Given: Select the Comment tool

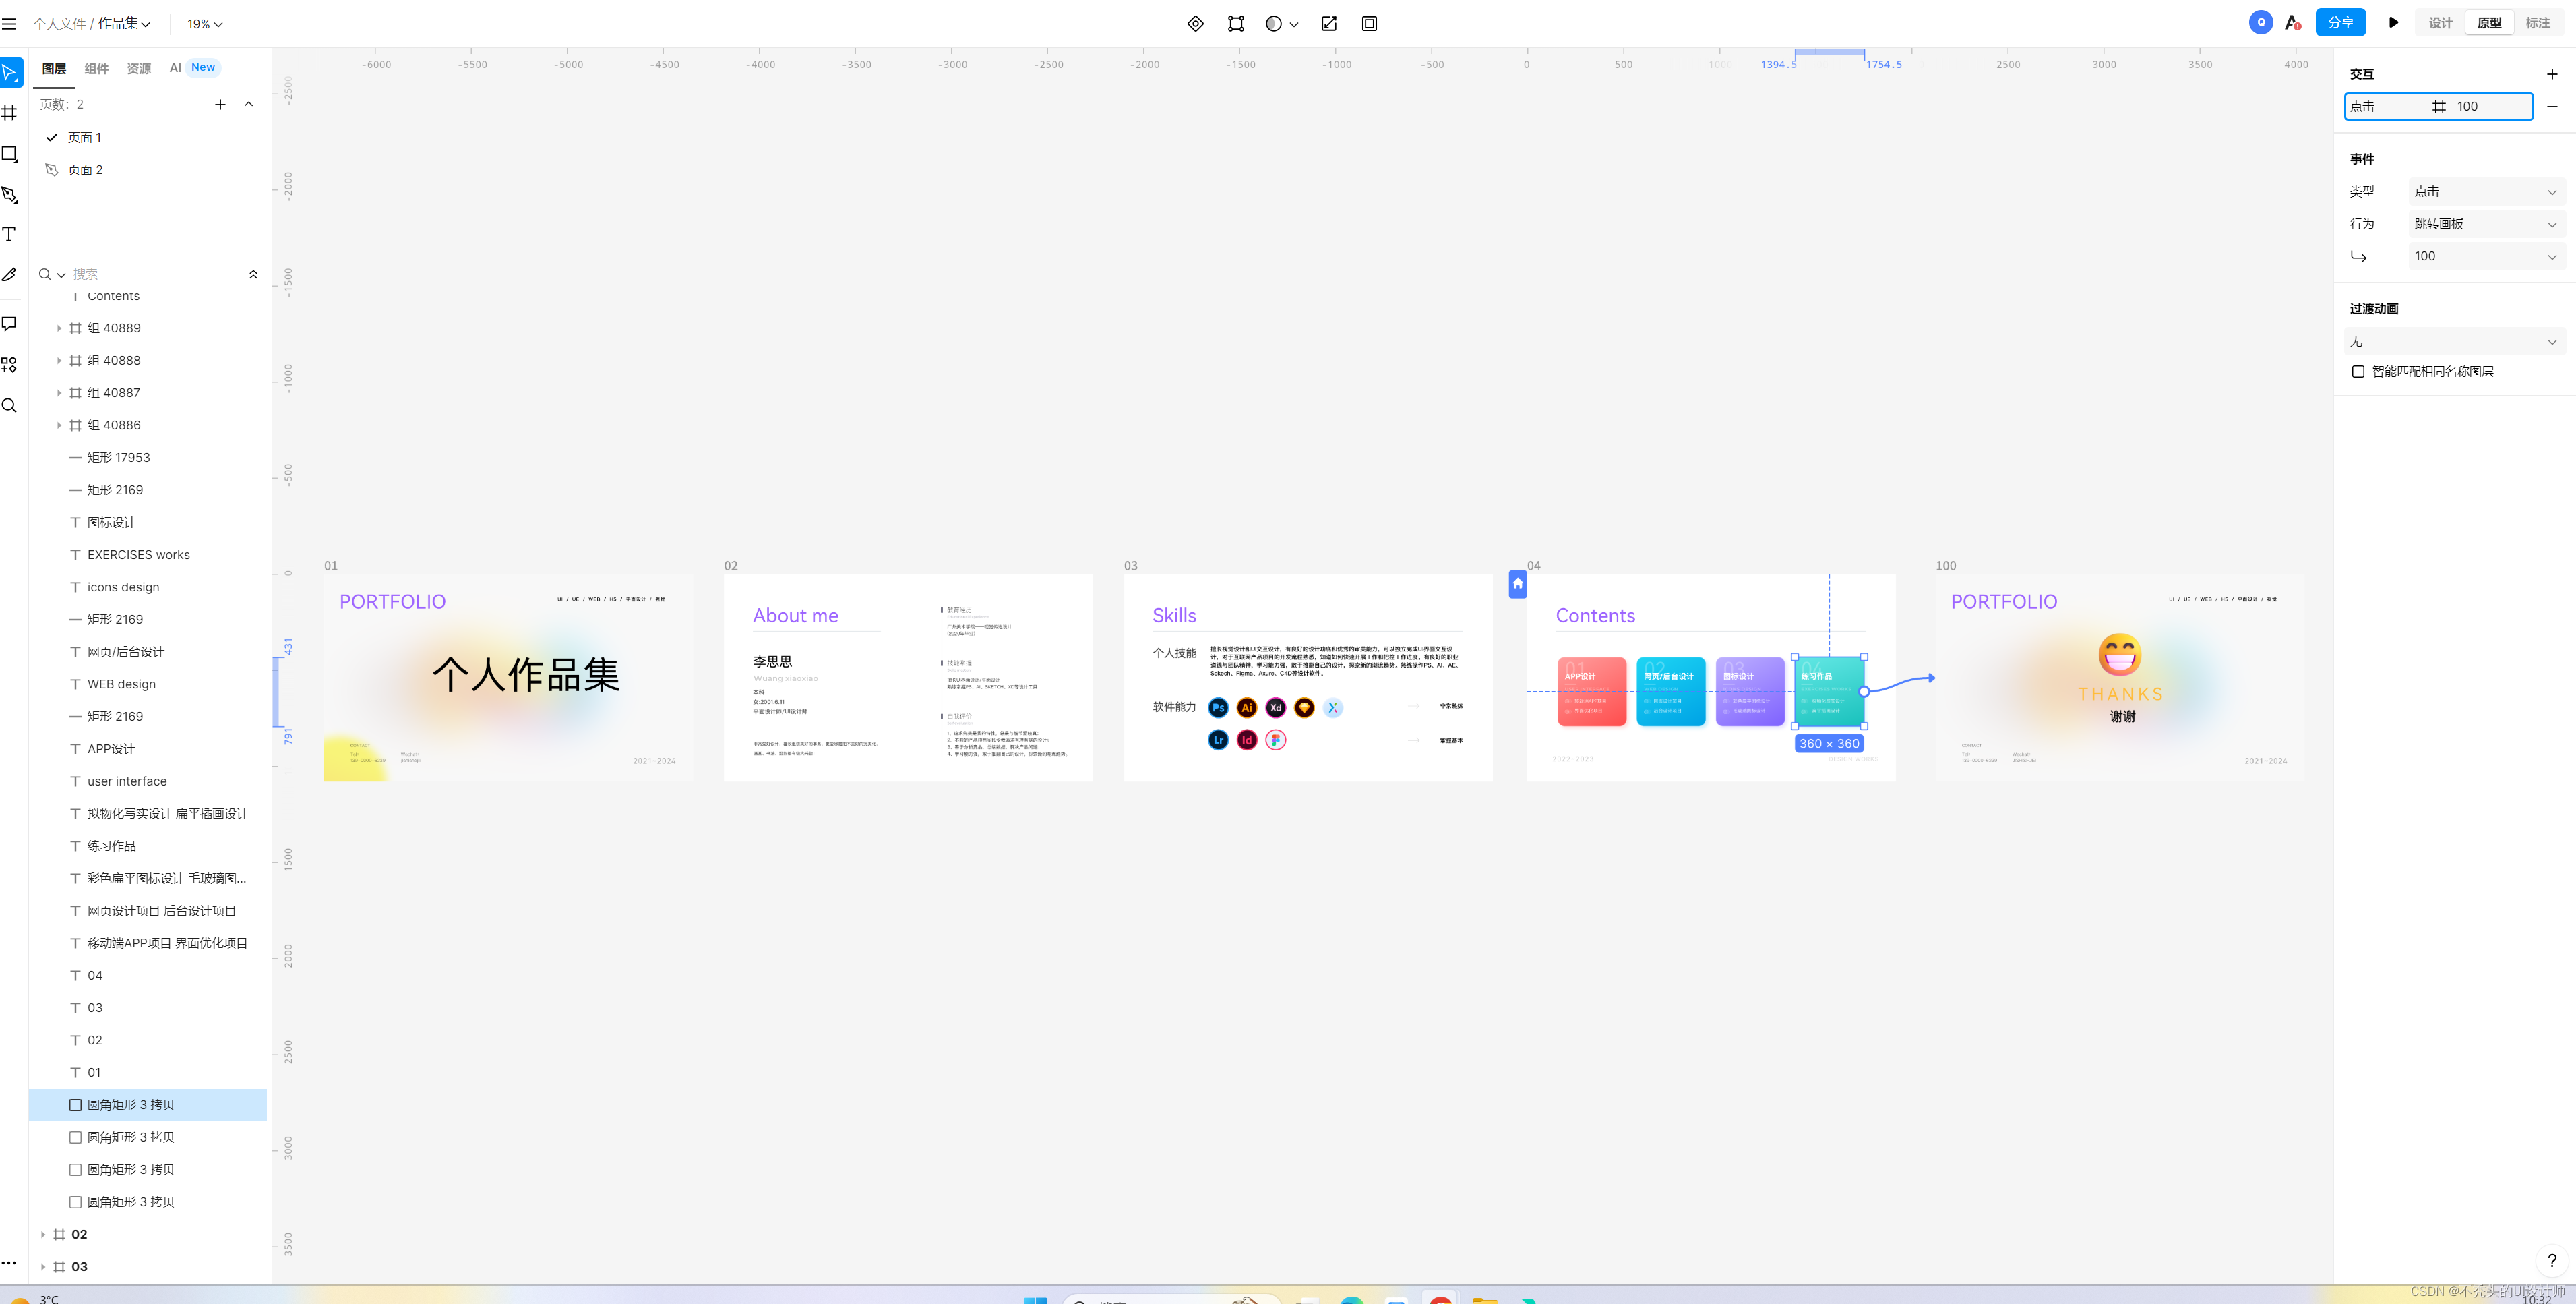Looking at the screenshot, I should click(x=10, y=323).
